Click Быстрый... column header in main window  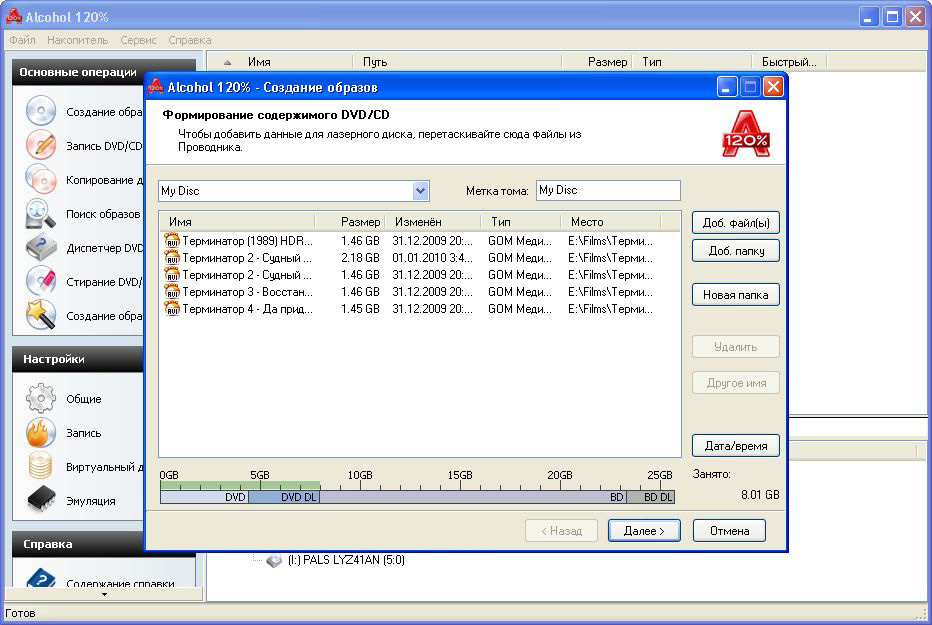[x=789, y=62]
